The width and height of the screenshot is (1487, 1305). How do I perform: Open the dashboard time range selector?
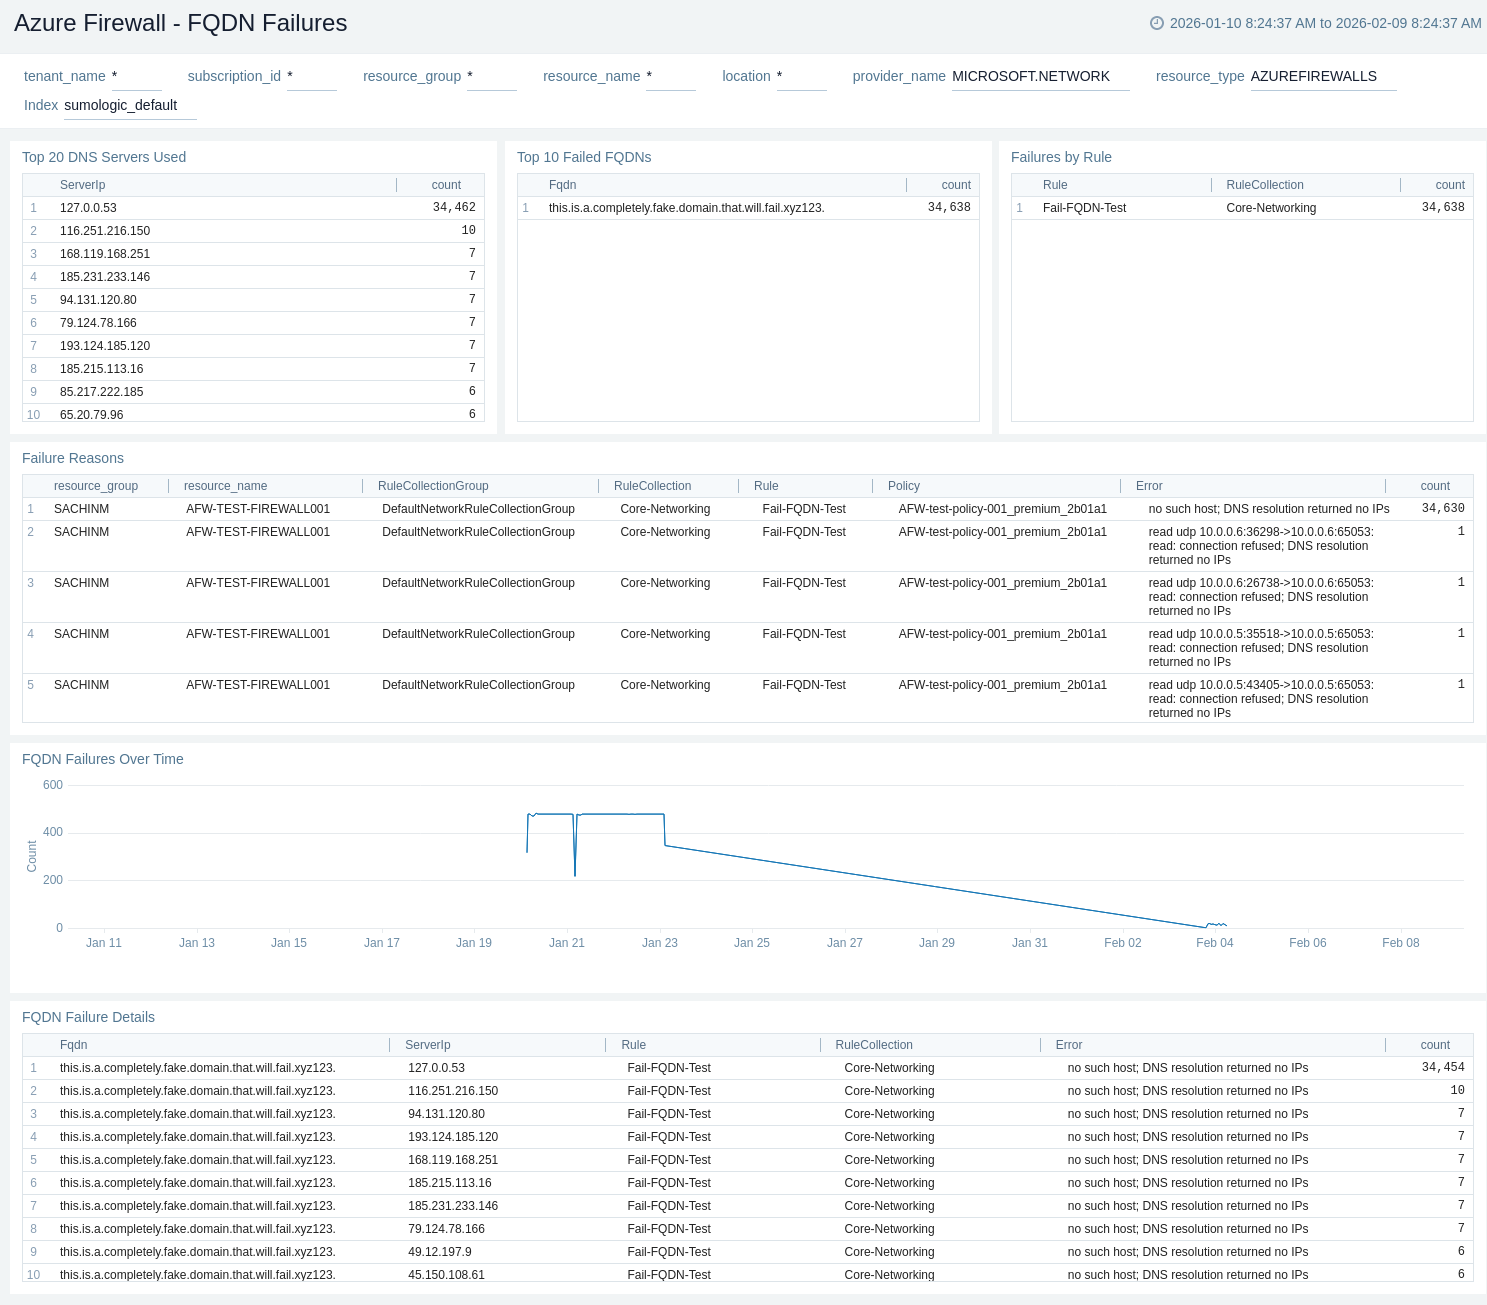[1325, 23]
